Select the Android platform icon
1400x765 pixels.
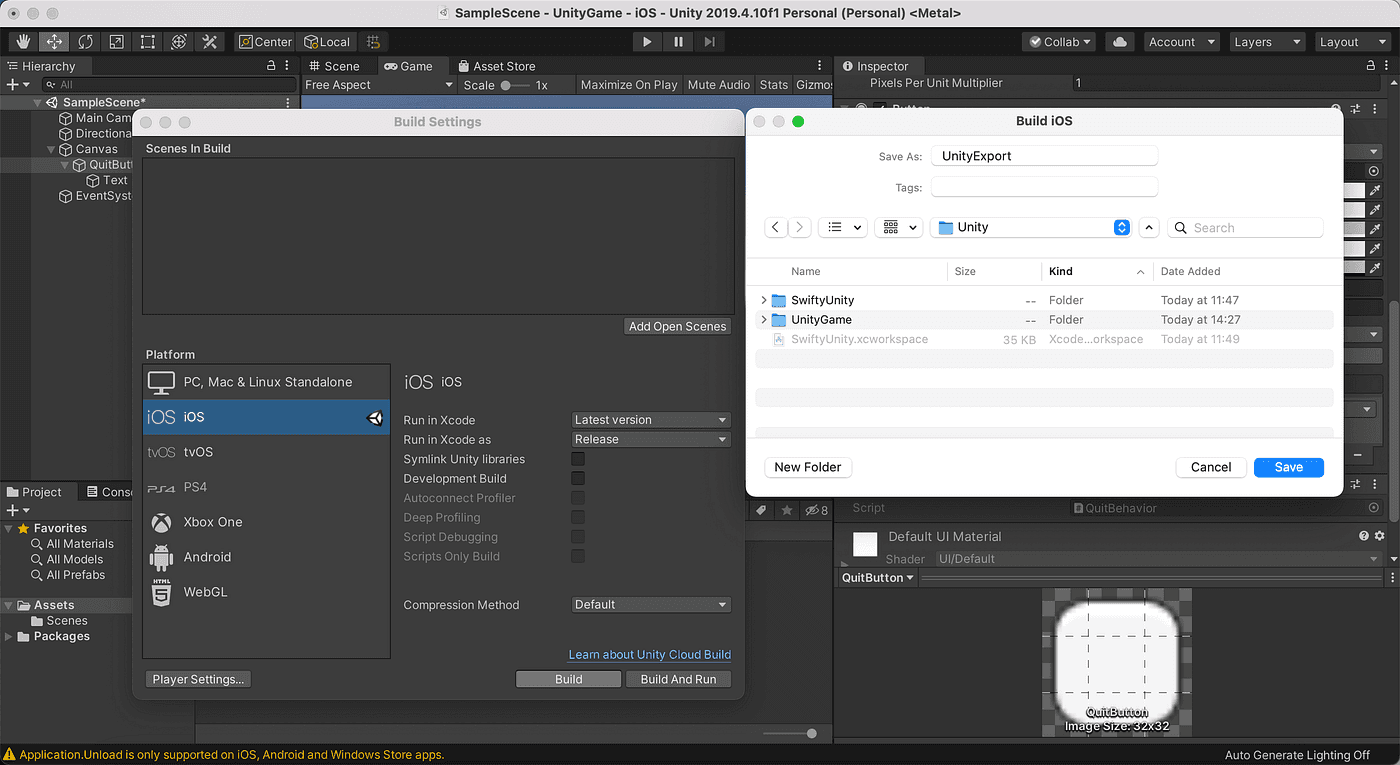click(161, 557)
